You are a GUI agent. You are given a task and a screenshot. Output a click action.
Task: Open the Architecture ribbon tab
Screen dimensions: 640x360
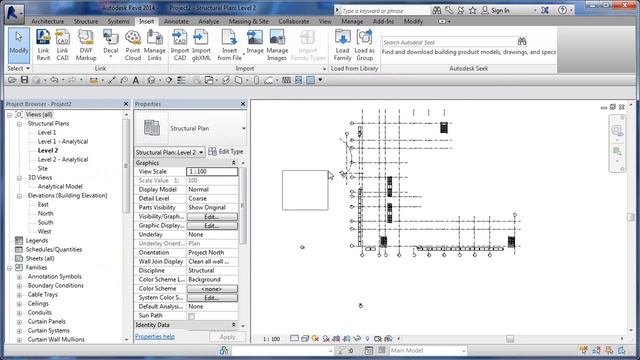pyautogui.click(x=48, y=21)
